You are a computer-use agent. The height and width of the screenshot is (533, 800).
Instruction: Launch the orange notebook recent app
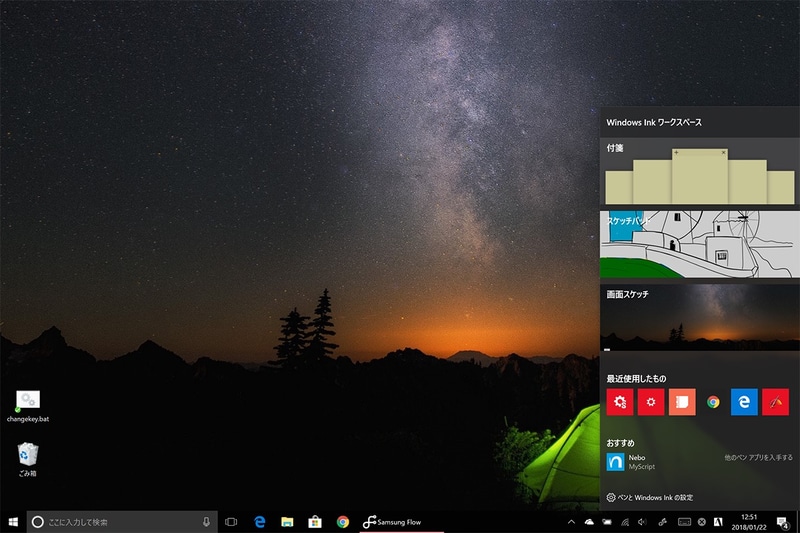(682, 402)
